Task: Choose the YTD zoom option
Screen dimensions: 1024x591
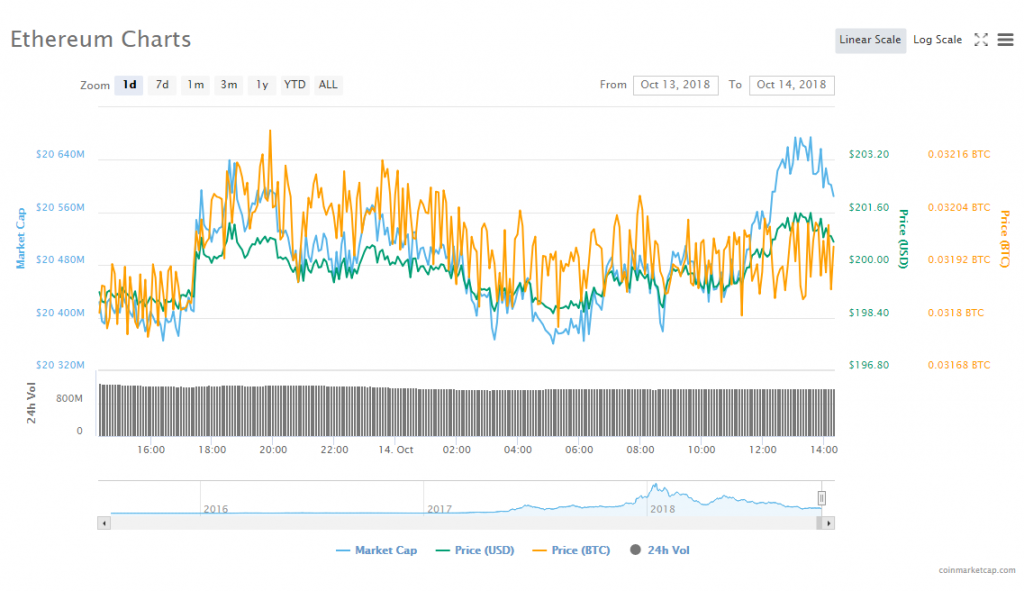Action: pyautogui.click(x=295, y=85)
